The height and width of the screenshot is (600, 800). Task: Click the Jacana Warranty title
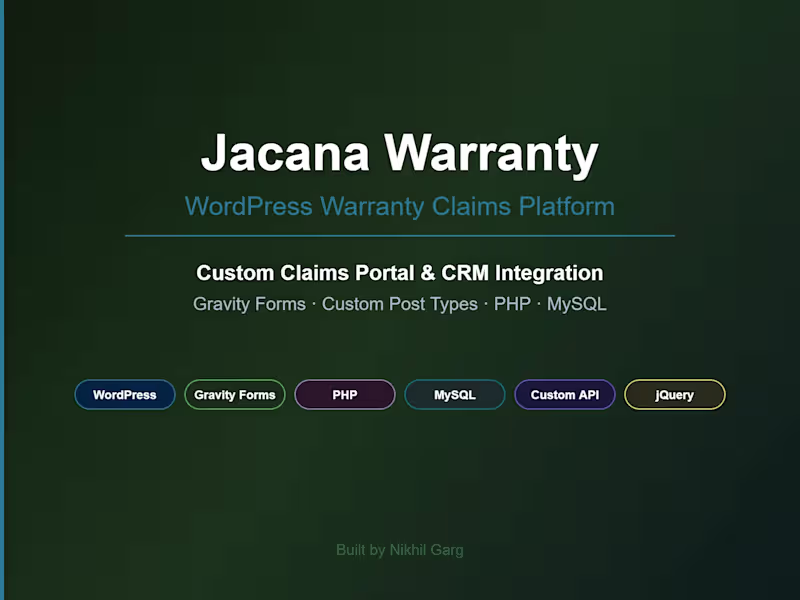(x=399, y=152)
